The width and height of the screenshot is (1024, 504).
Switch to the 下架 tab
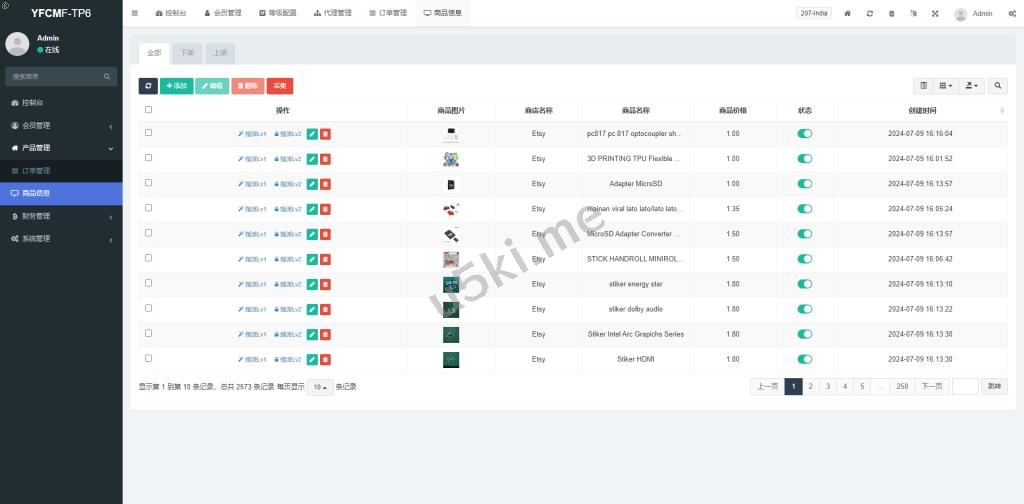tap(187, 52)
